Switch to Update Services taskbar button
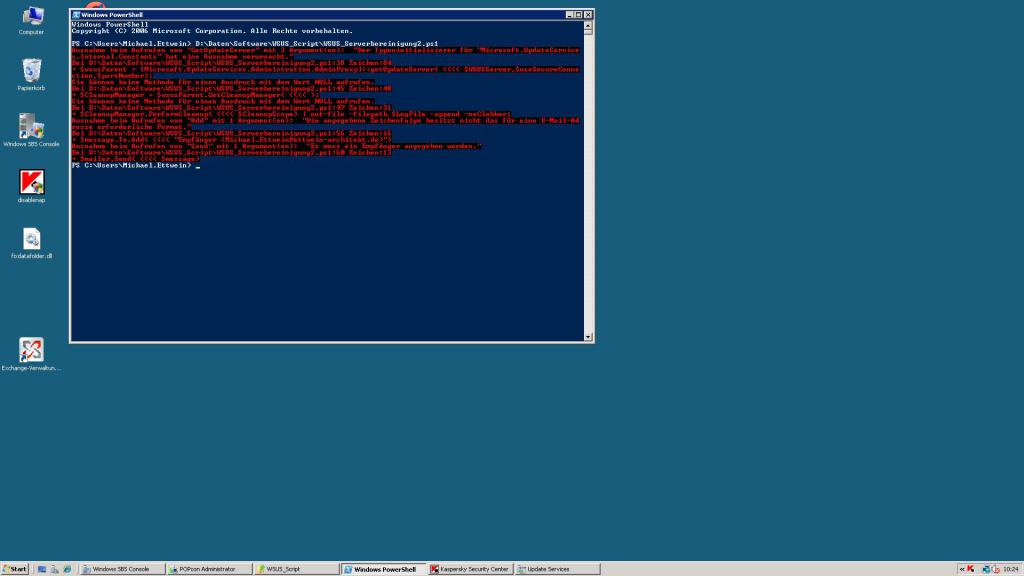1024x576 pixels. 558,569
